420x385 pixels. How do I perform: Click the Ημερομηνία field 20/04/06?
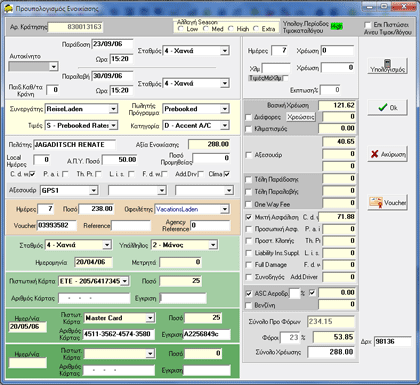point(94,262)
